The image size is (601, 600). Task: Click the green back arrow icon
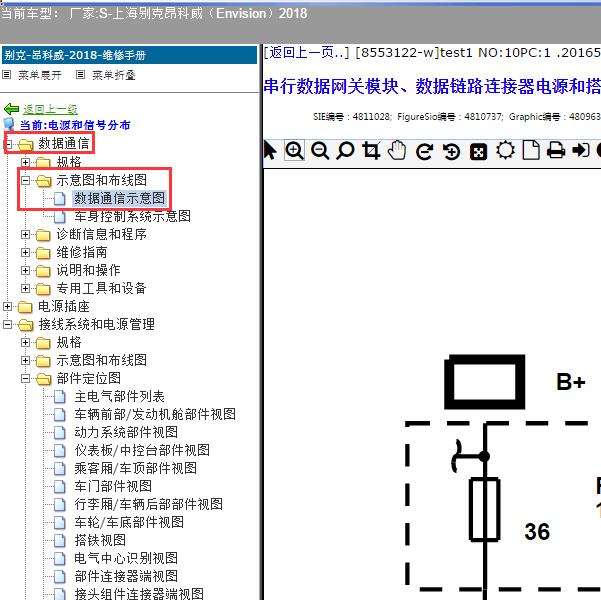11,109
